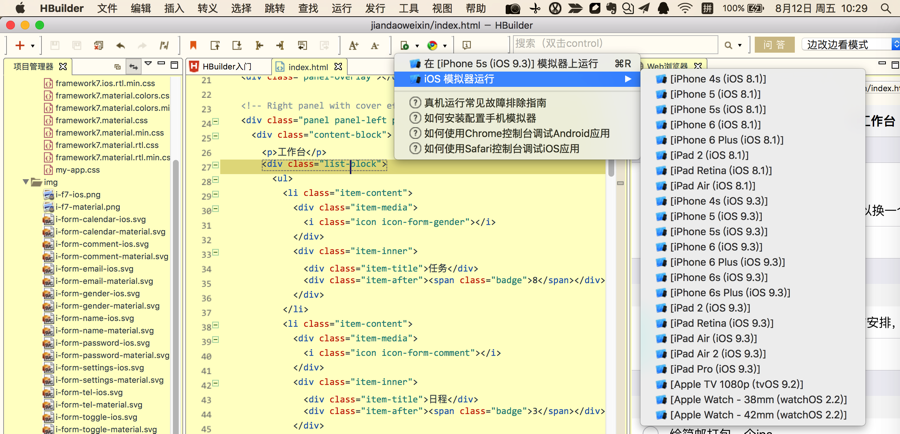Click the run on device toolbar icon
This screenshot has width=900, height=434.
point(405,45)
